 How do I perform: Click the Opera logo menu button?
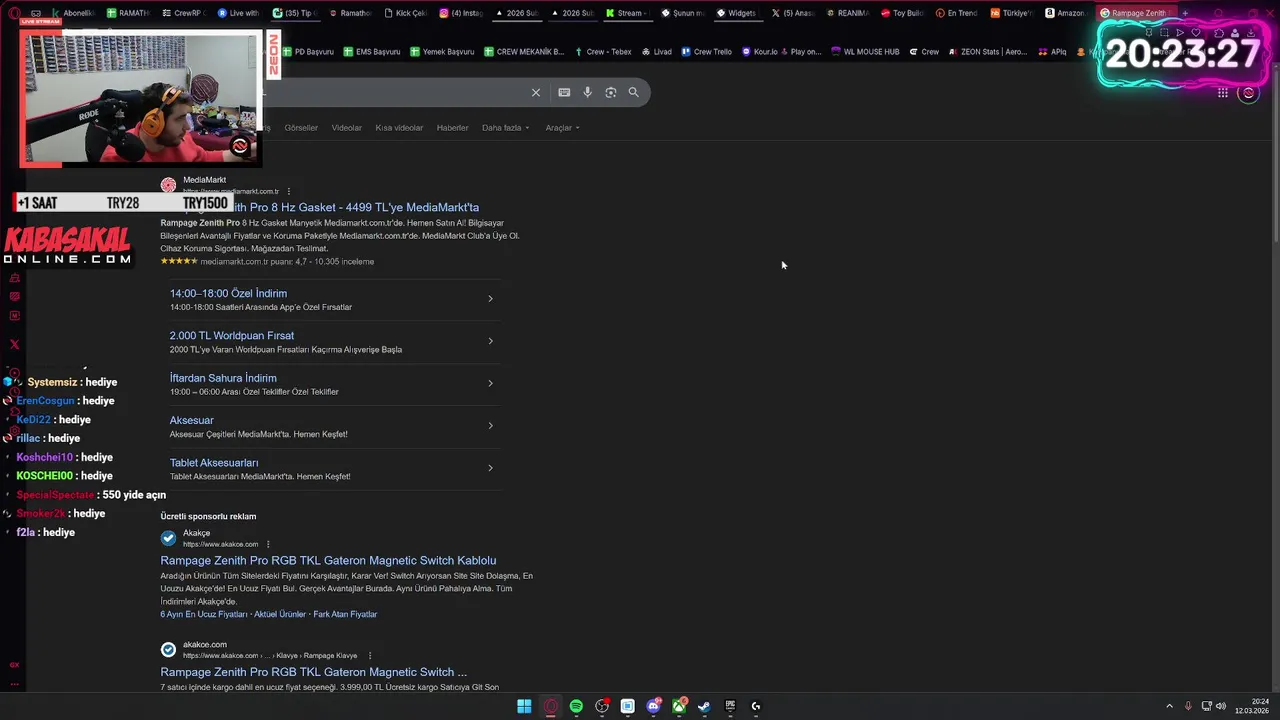[x=14, y=13]
